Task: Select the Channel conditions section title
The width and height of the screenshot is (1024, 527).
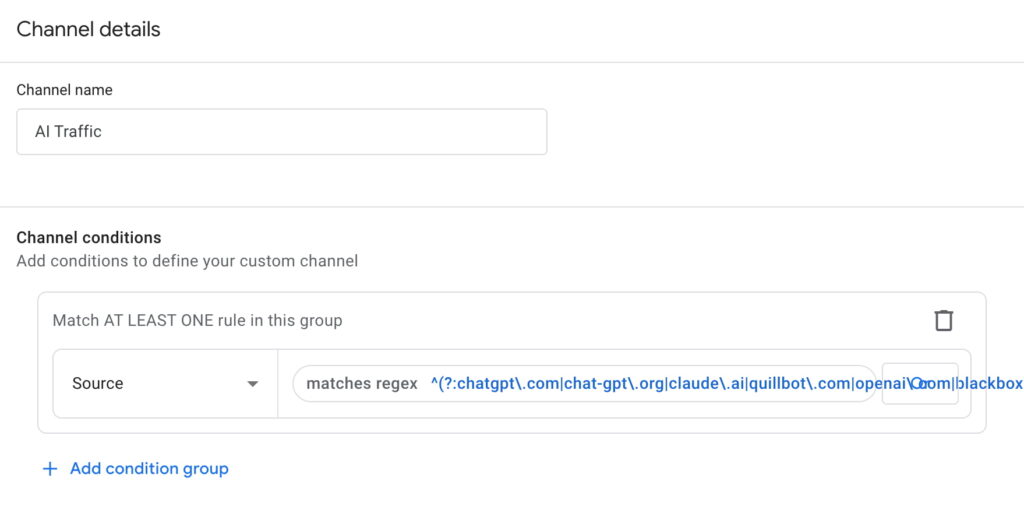Action: coord(89,238)
